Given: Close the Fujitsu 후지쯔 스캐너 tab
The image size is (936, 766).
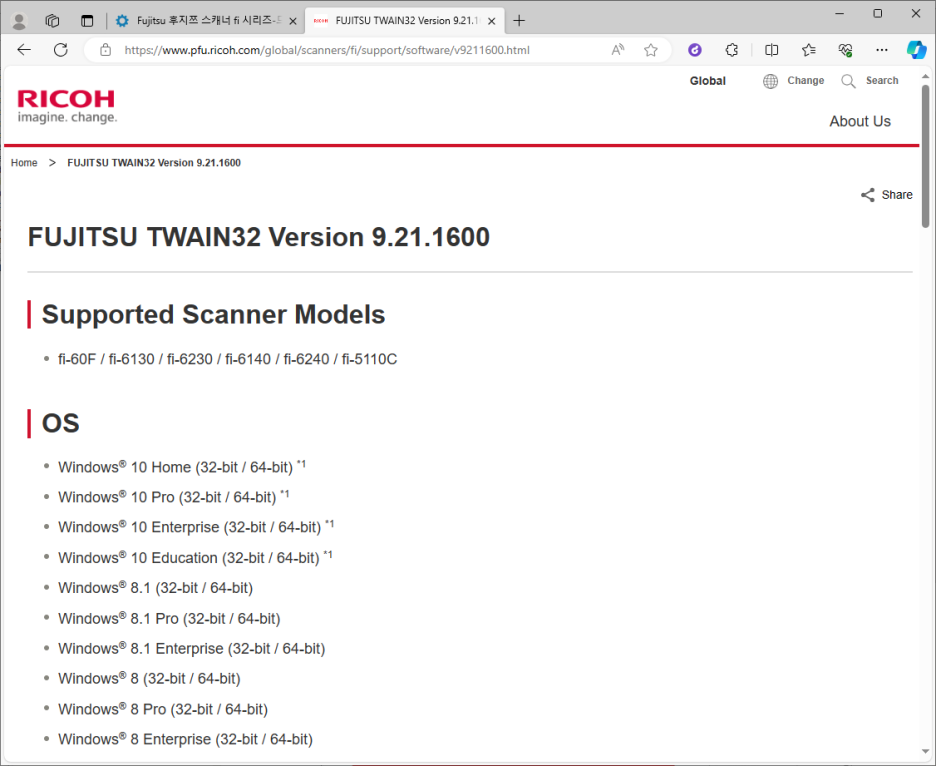Looking at the screenshot, I should click(293, 21).
